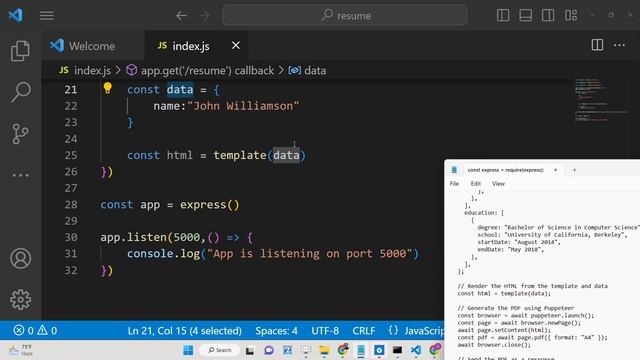Screen dimensions: 640x360
Task: Click the port 5000 in app.listen
Action: pyautogui.click(x=187, y=237)
